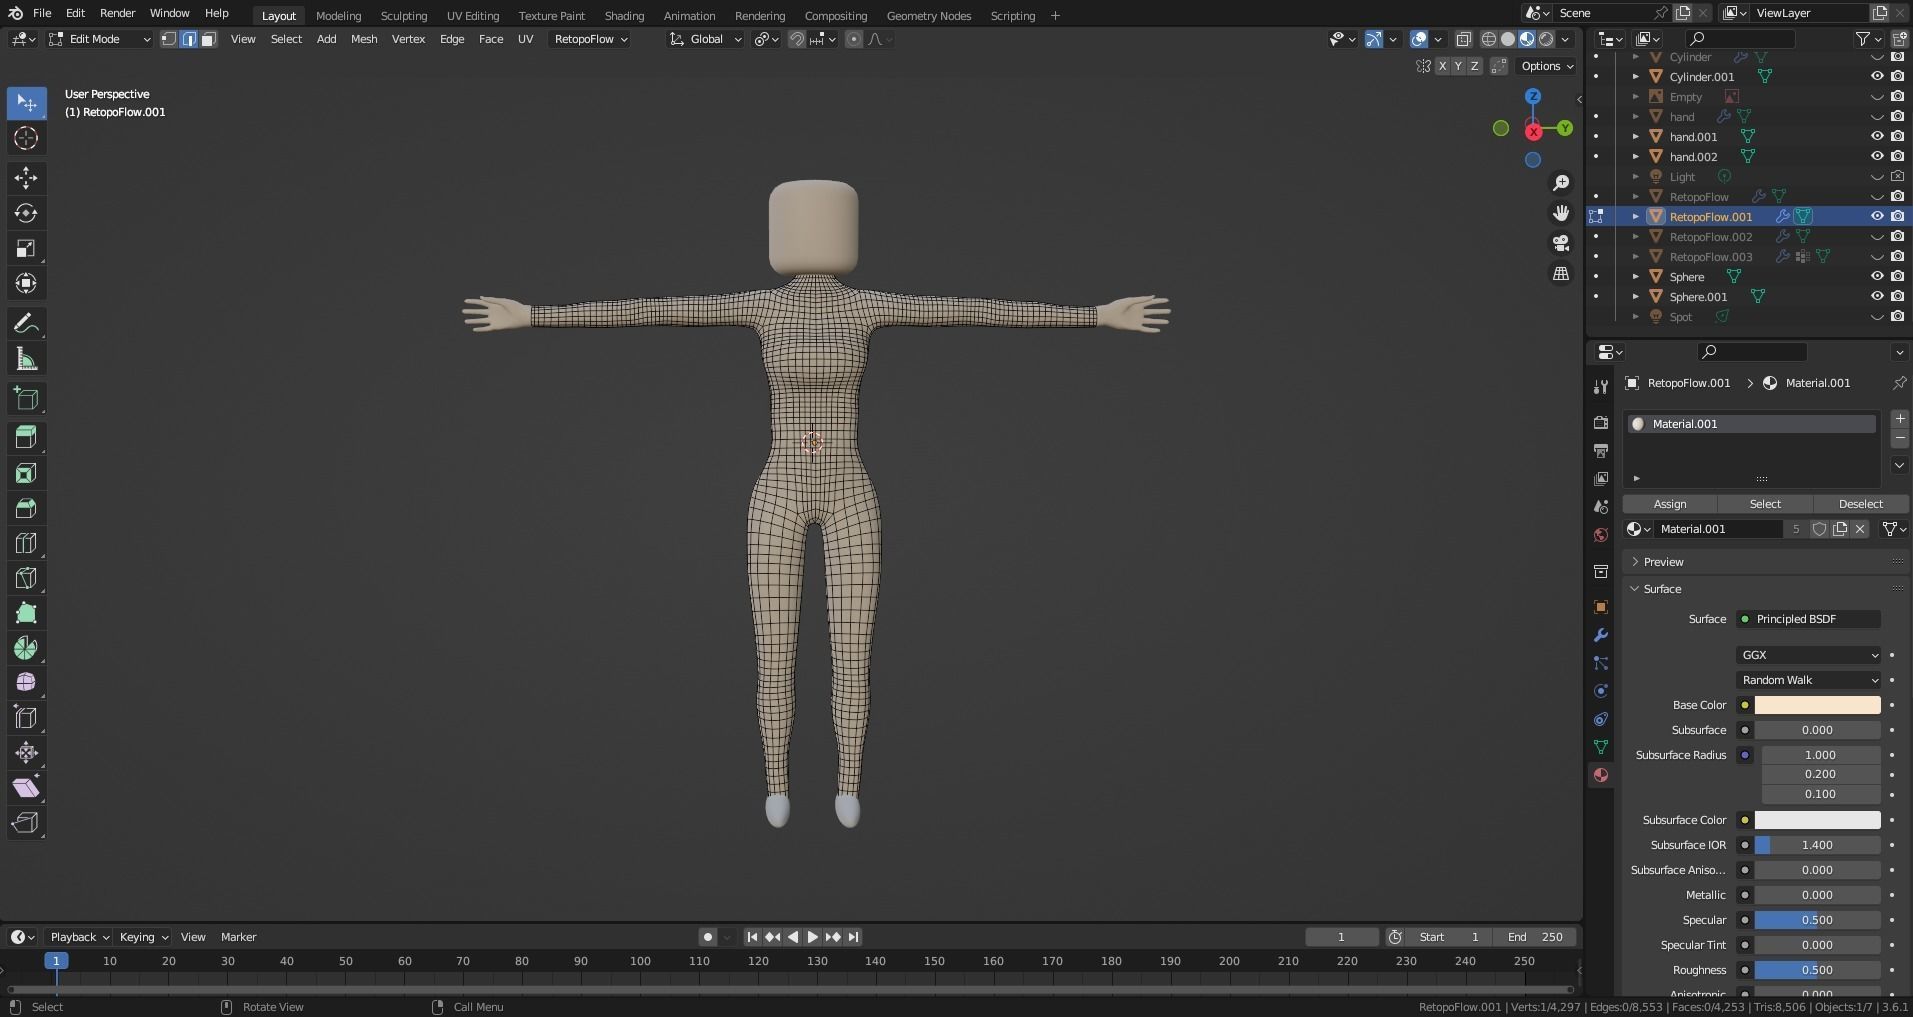1913x1017 pixels.
Task: Select the Edge Slide tool
Action: tap(26, 717)
